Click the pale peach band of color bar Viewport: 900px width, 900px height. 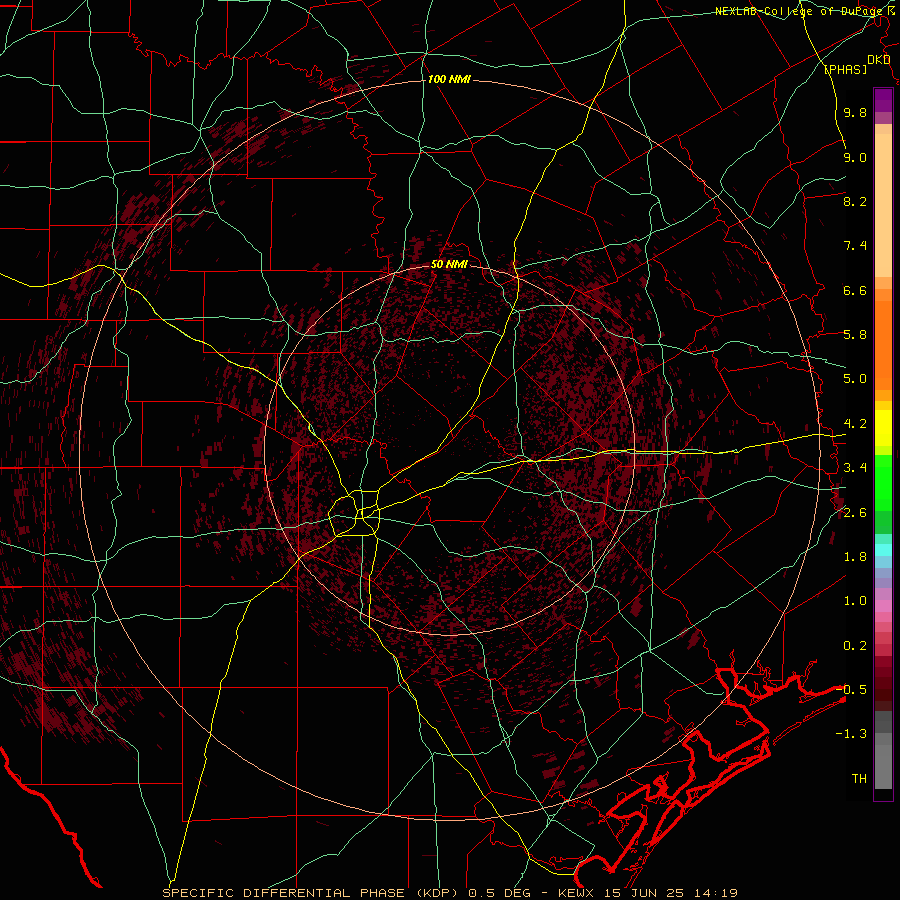click(883, 204)
